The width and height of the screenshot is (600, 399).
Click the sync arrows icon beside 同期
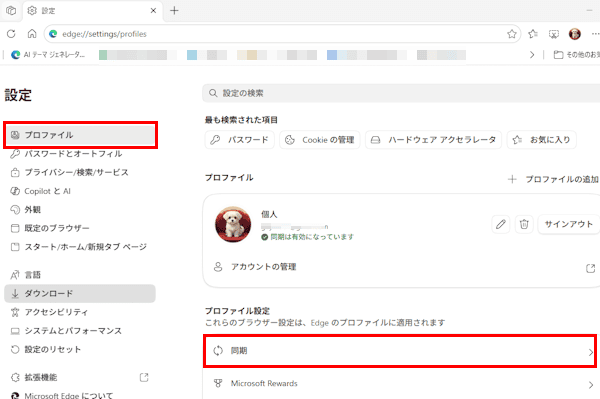coord(218,351)
